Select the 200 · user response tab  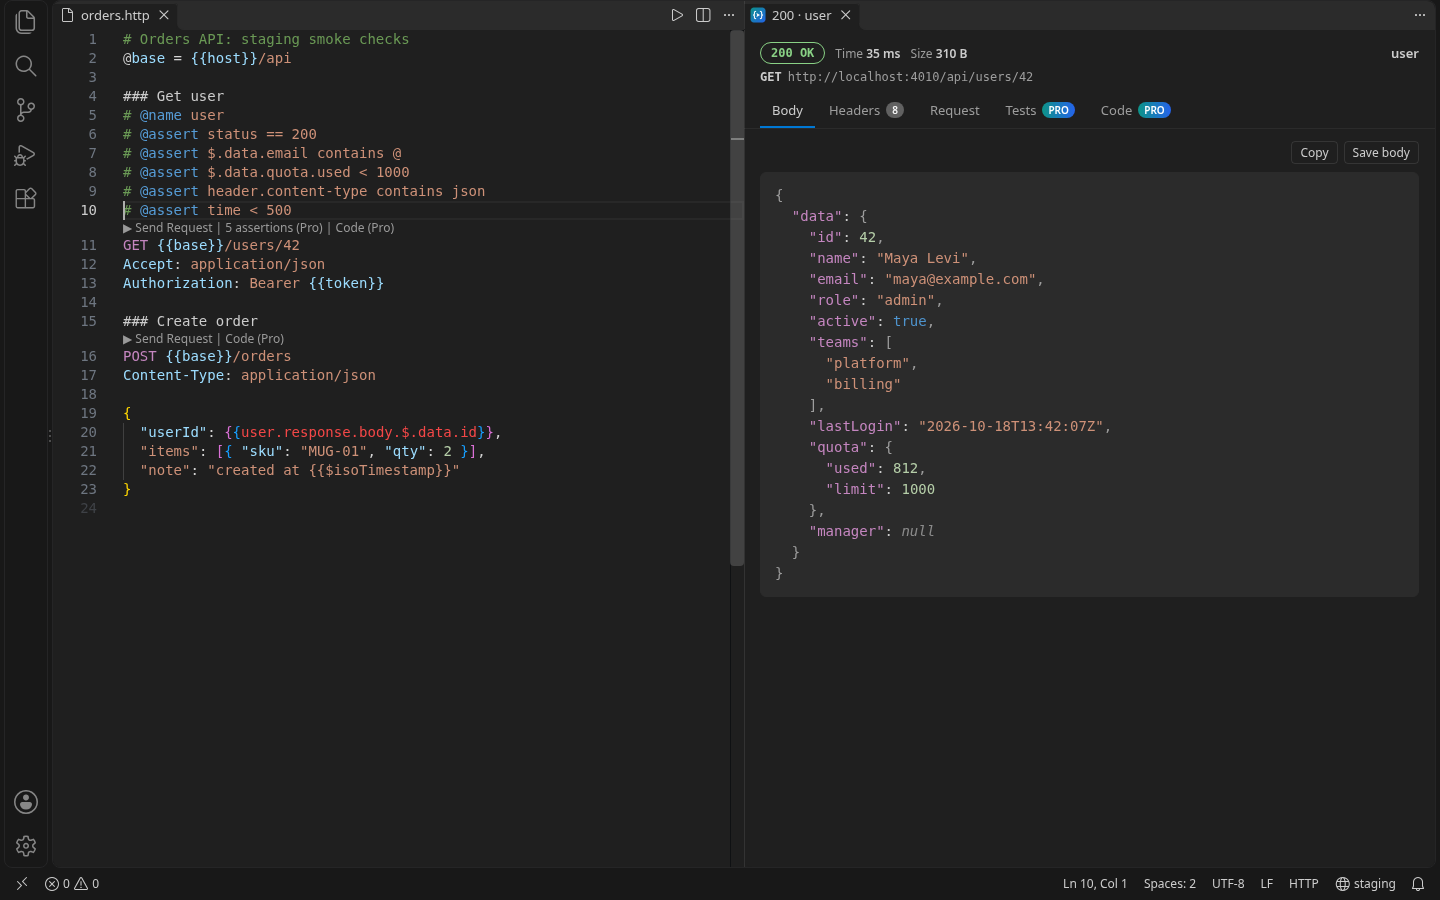(801, 15)
